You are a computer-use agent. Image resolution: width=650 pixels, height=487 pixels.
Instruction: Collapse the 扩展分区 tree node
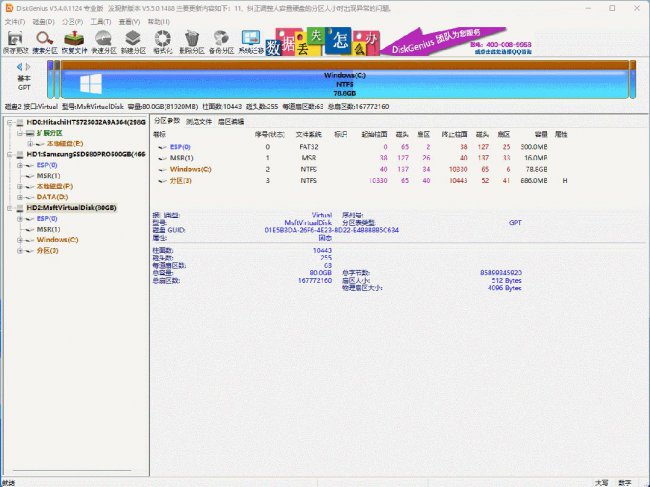[x=19, y=133]
